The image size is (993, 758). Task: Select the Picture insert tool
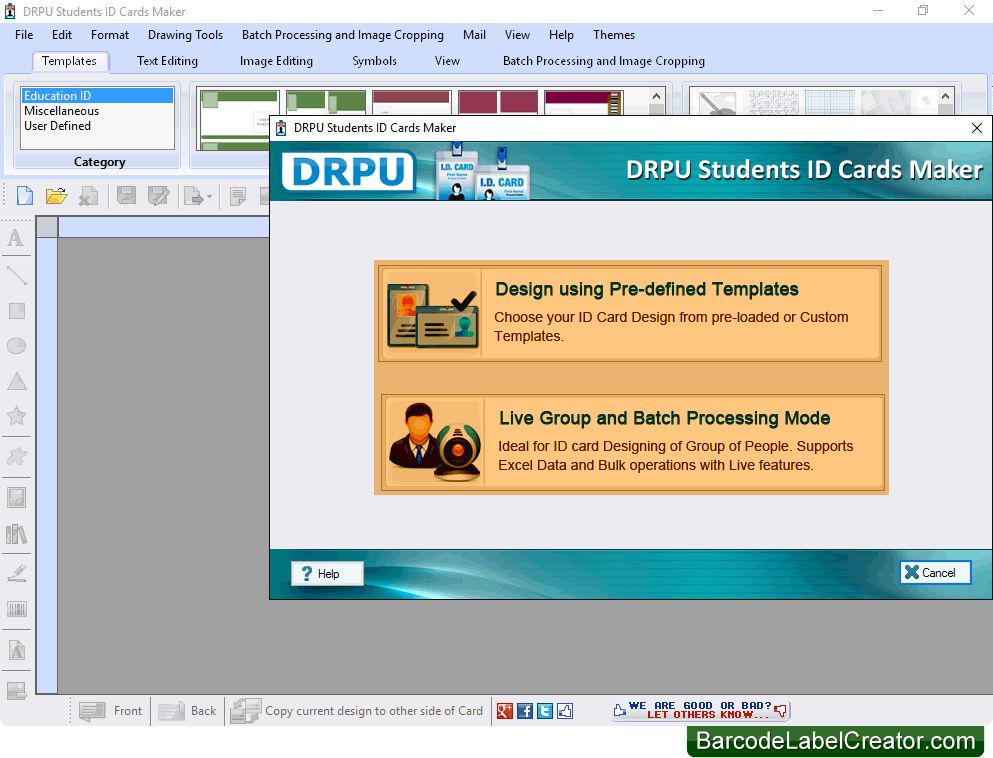pyautogui.click(x=16, y=497)
